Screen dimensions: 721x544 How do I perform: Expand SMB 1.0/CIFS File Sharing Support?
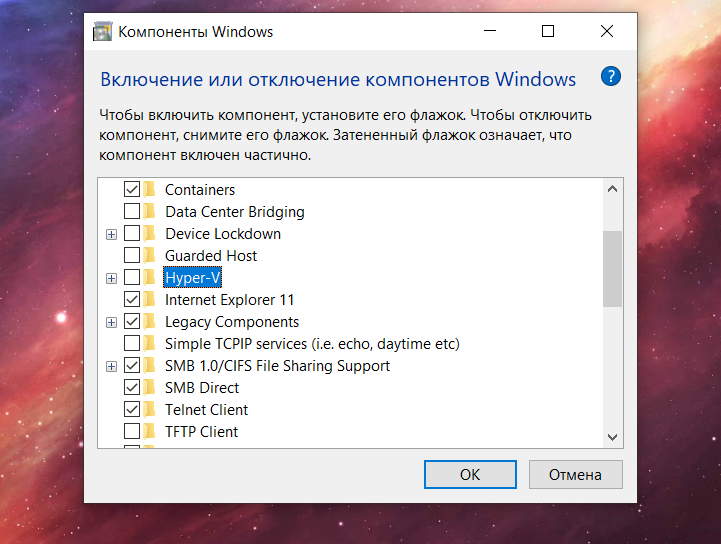(x=111, y=366)
